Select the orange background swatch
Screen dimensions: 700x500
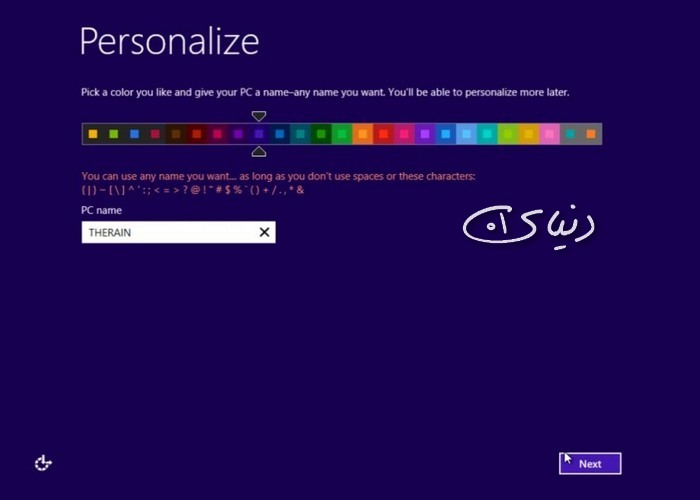coord(362,134)
